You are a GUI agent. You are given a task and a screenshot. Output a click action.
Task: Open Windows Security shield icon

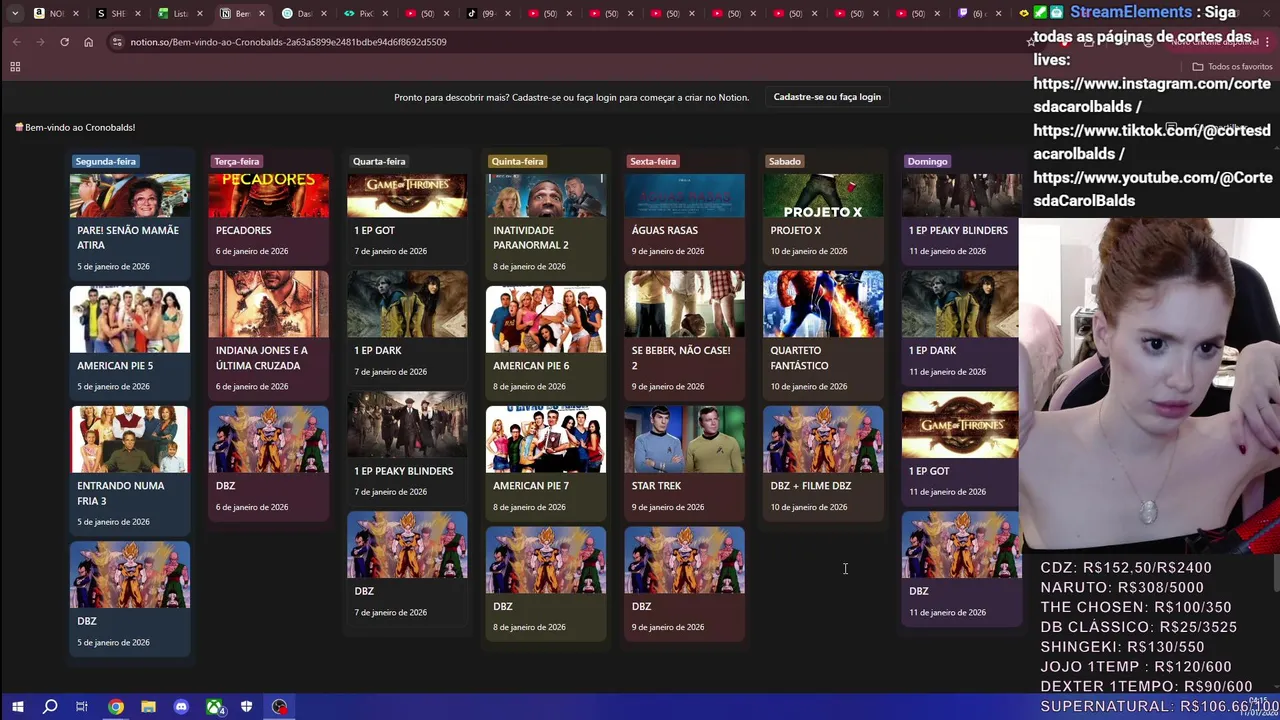pyautogui.click(x=246, y=707)
